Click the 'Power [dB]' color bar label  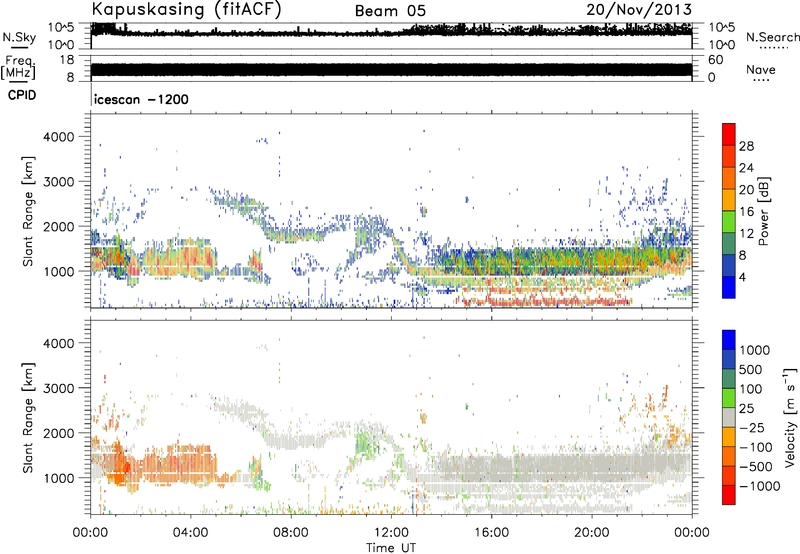click(763, 211)
